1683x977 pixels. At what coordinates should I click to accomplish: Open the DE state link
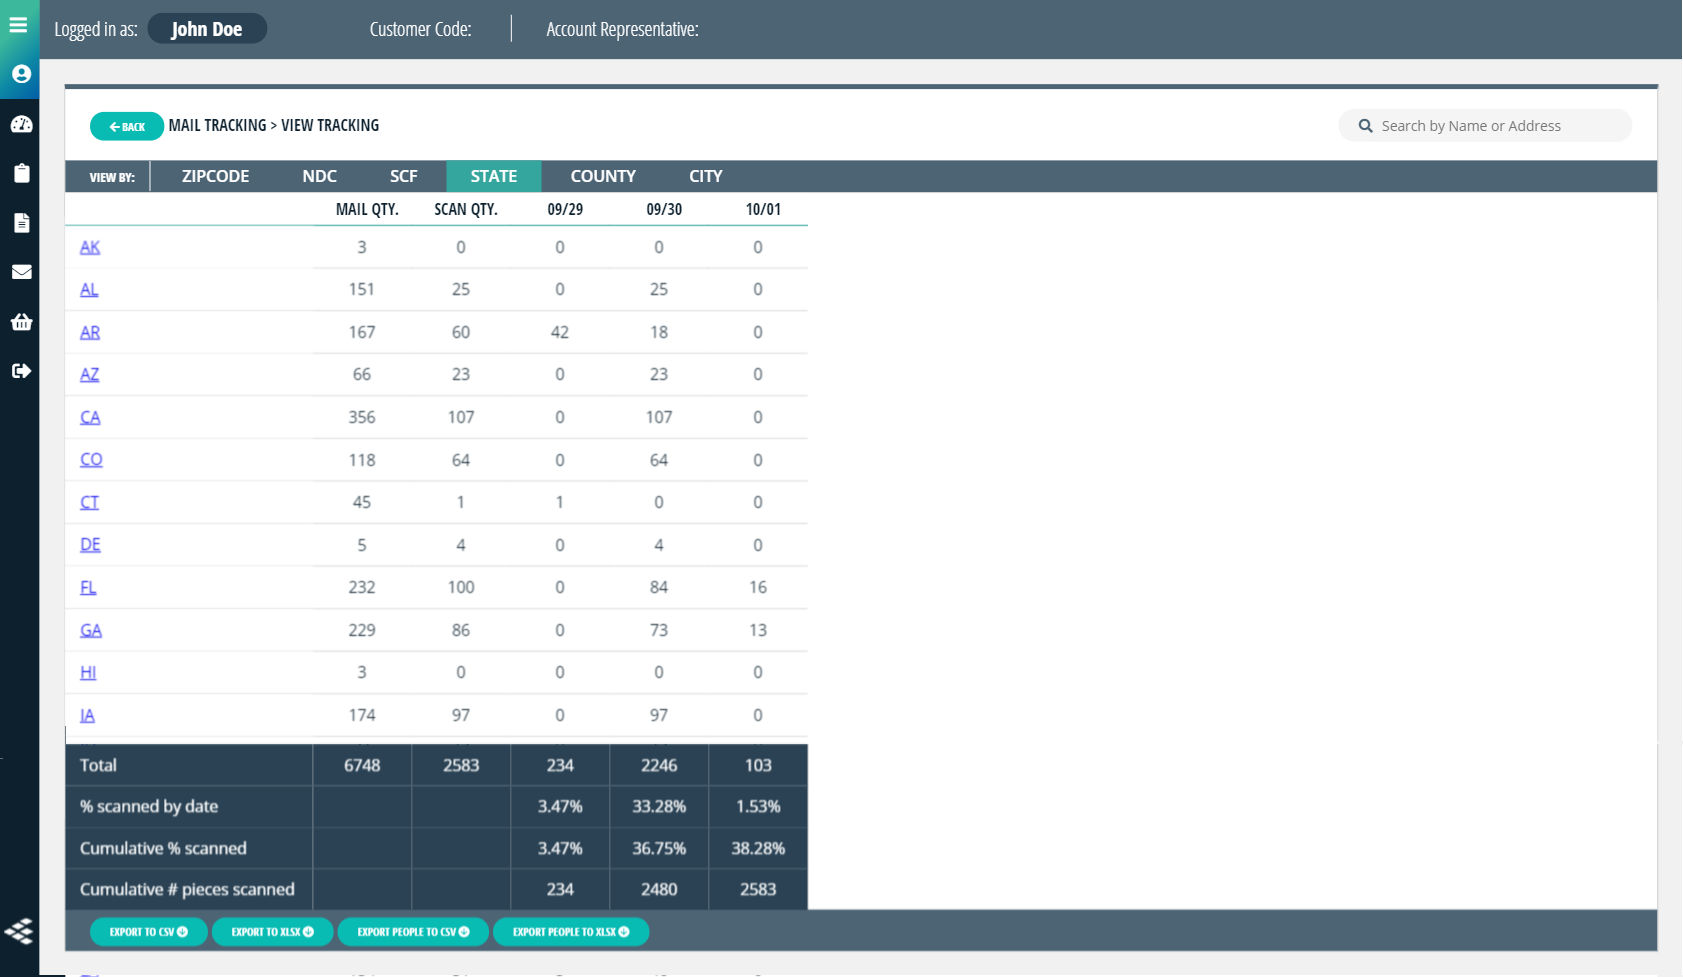(x=90, y=544)
